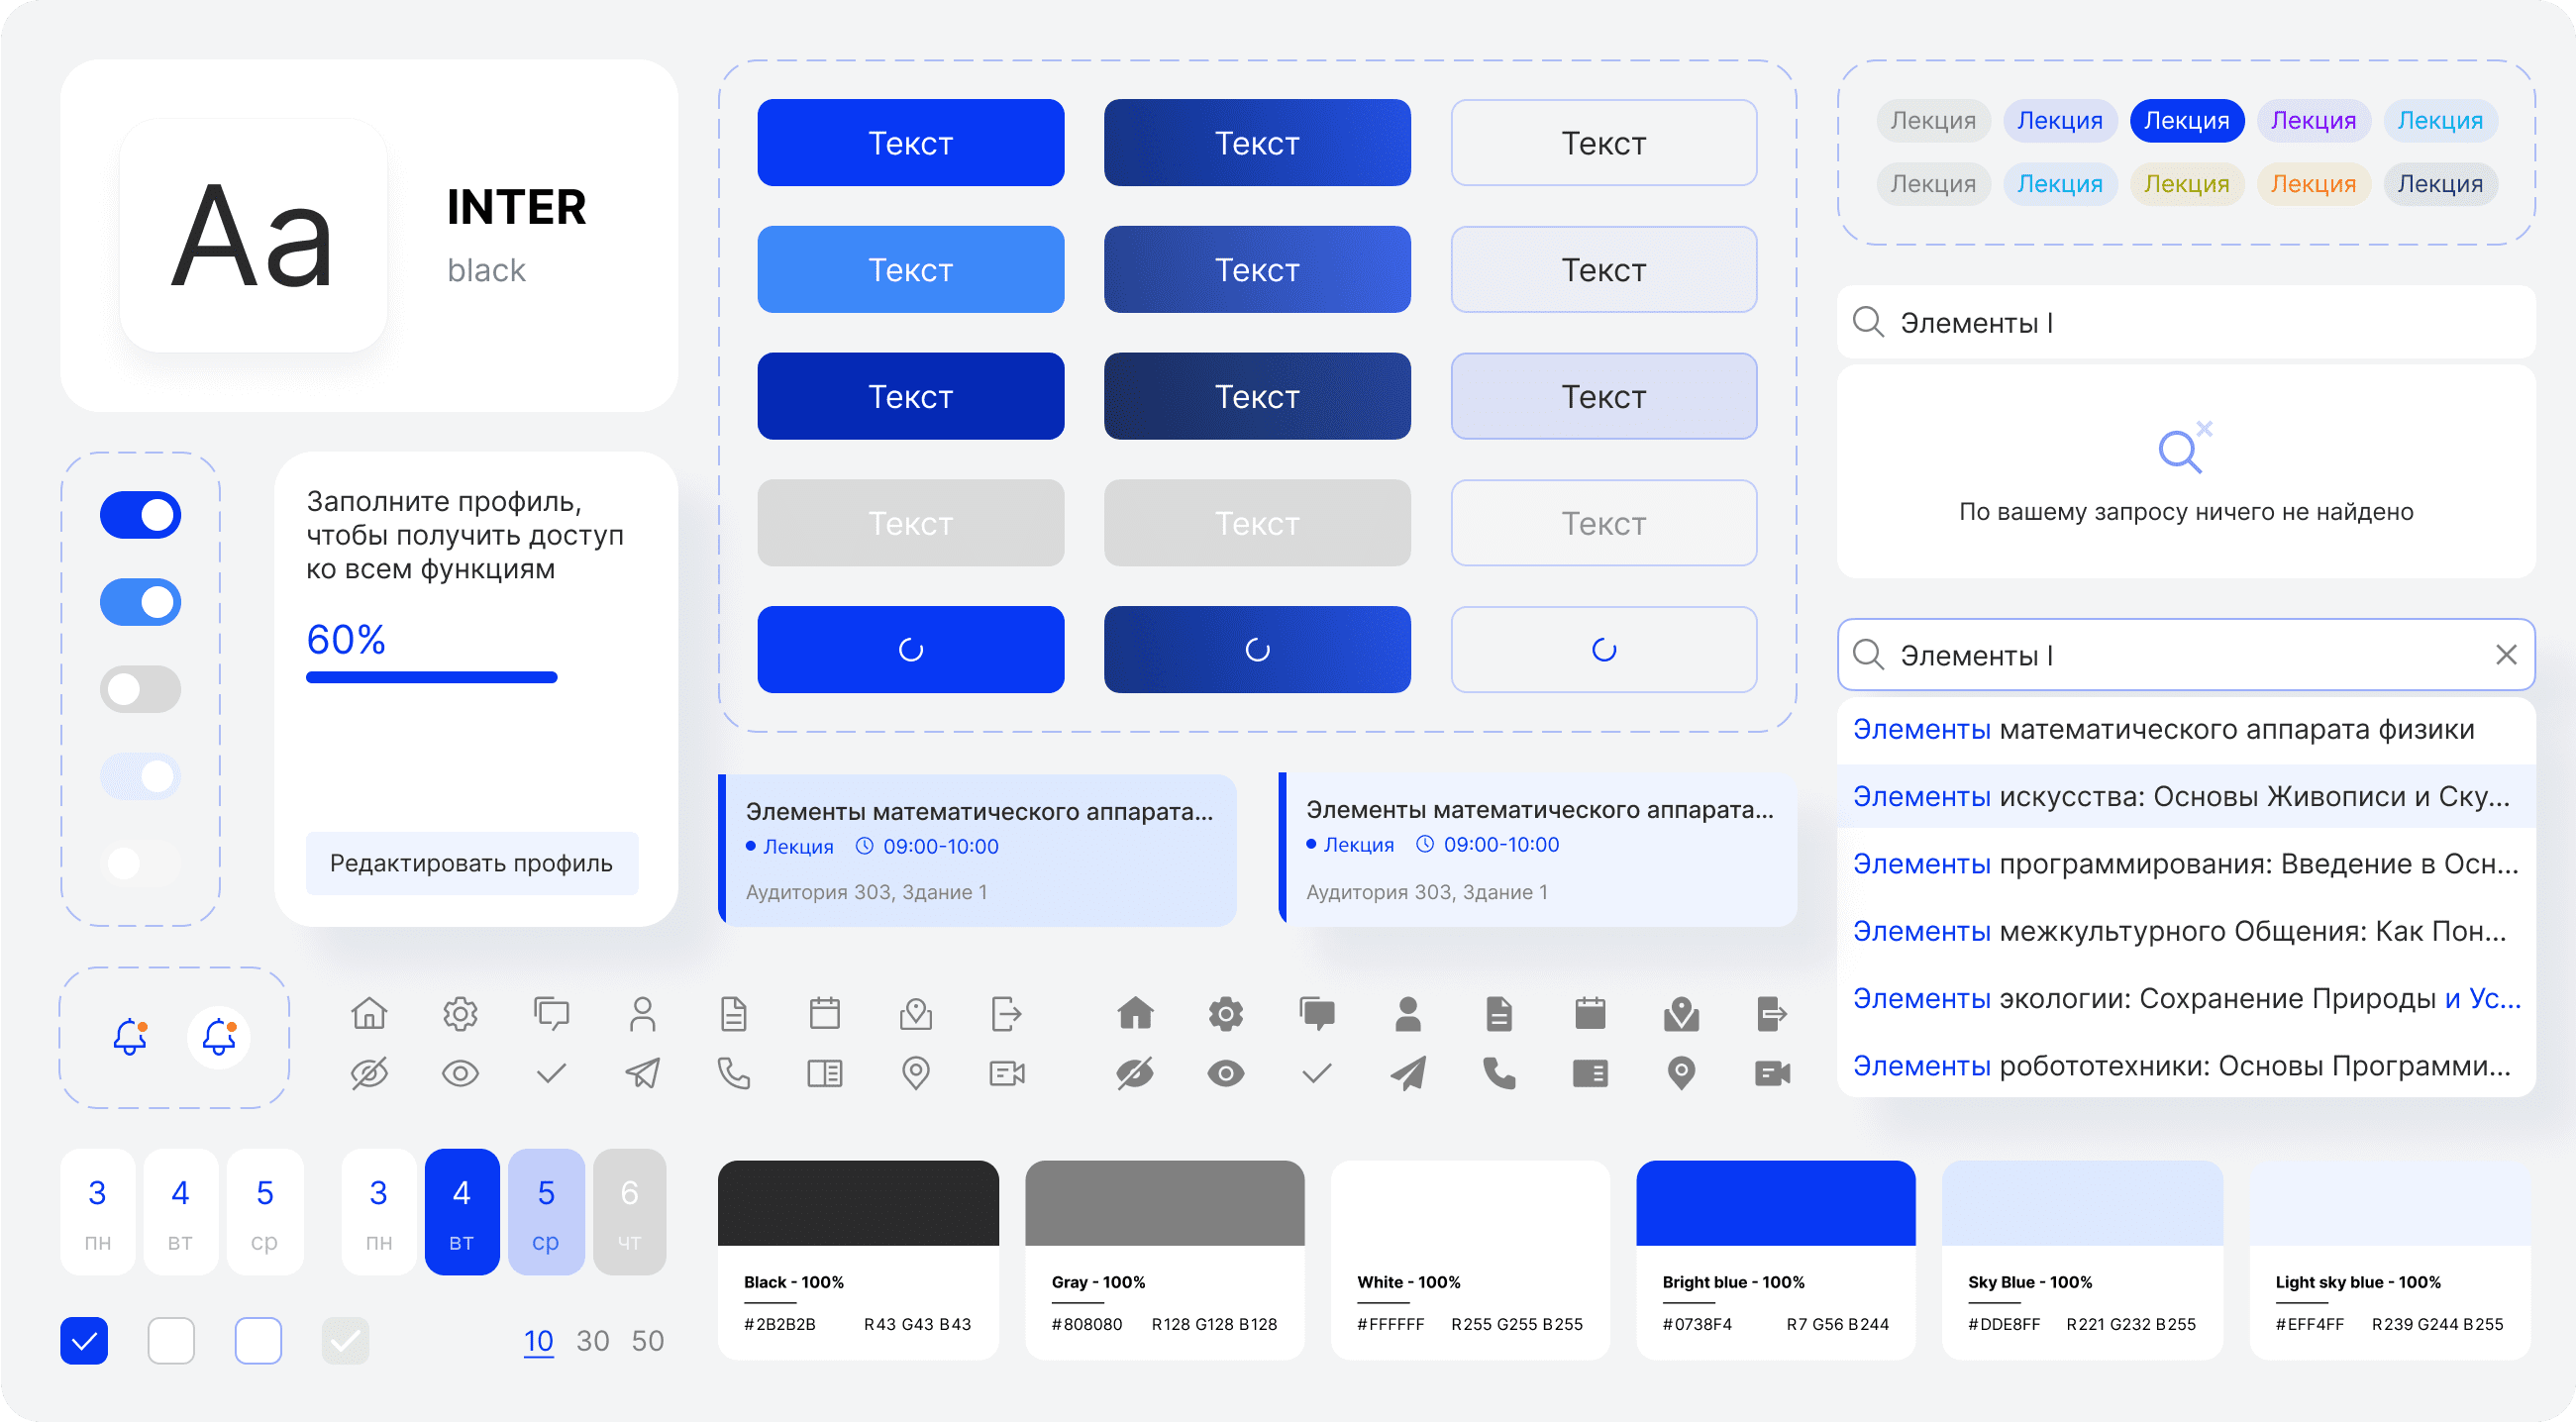
Task: Select the blue 4 вт day tab
Action: coord(461,1212)
